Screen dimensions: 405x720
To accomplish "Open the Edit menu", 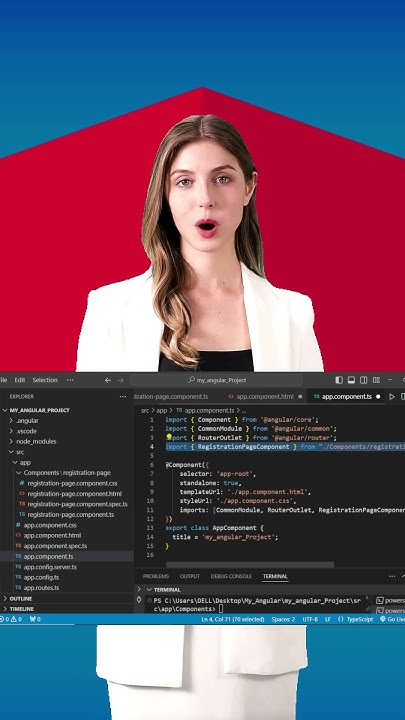I will click(x=20, y=380).
